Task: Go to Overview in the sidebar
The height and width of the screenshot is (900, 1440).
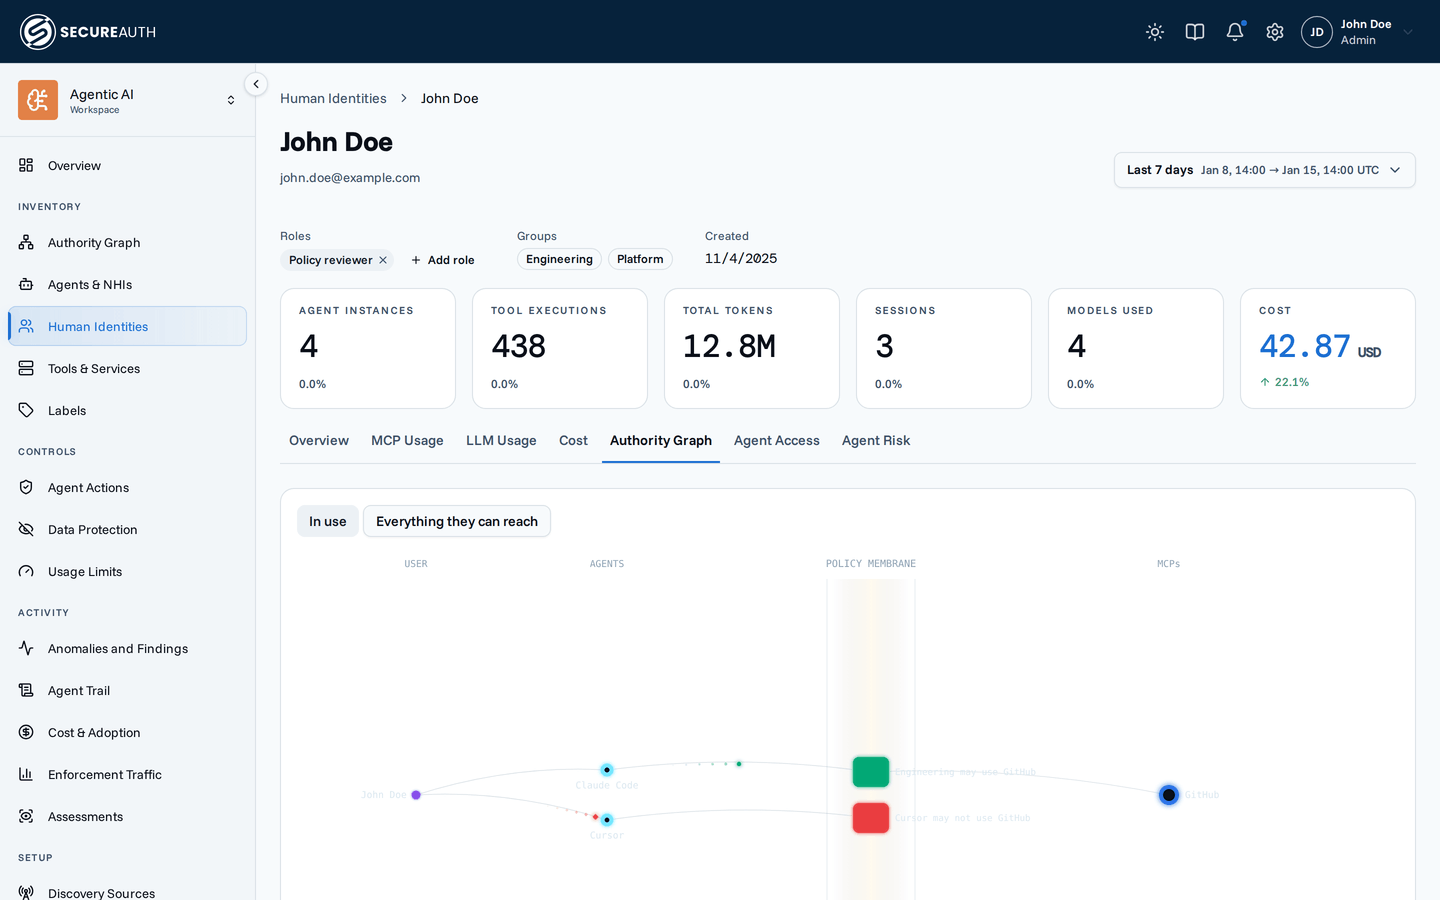Action: click(127, 165)
